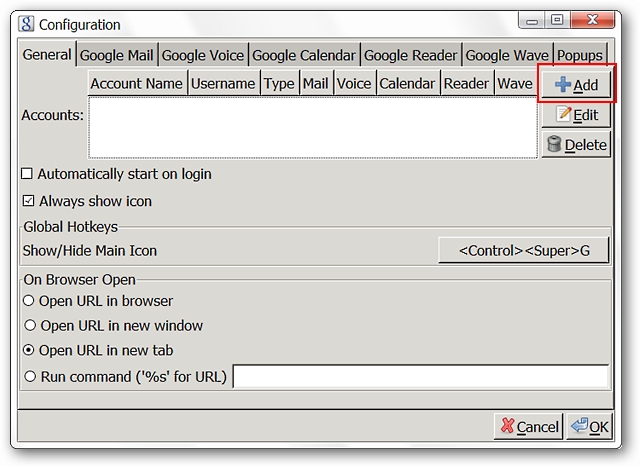Click the Configuration window app icon
The height and width of the screenshot is (467, 640).
click(26, 24)
